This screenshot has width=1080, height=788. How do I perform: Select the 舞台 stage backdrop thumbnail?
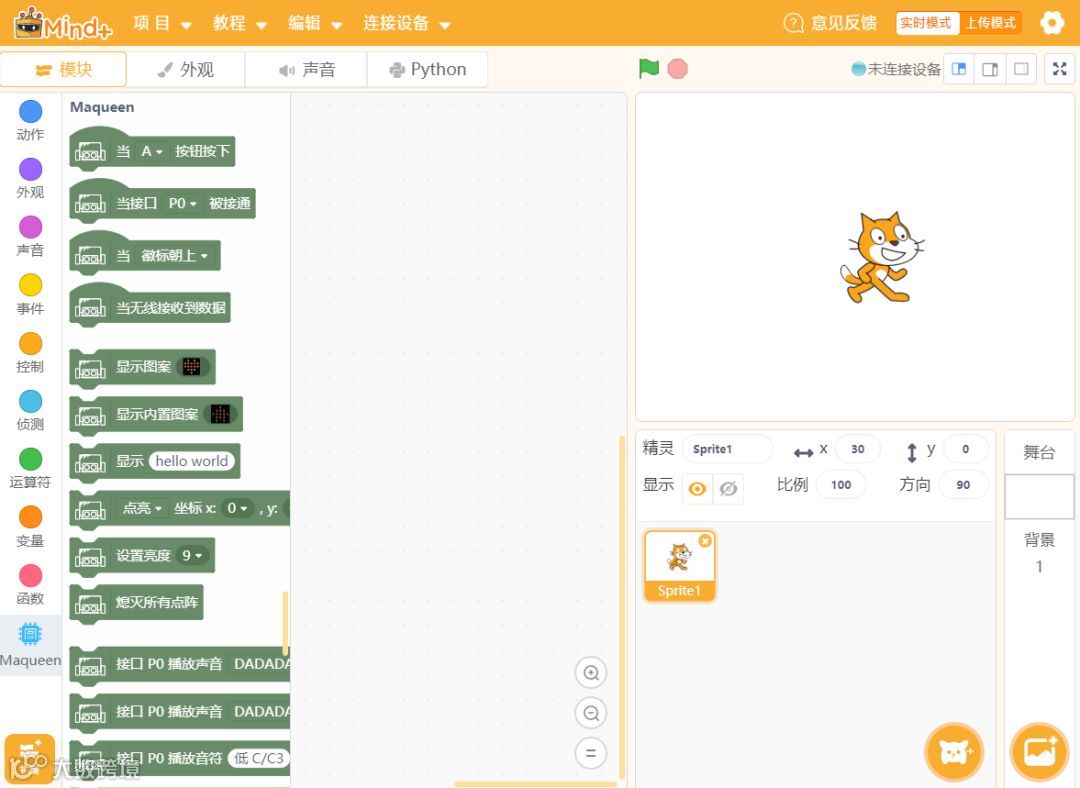click(x=1039, y=496)
